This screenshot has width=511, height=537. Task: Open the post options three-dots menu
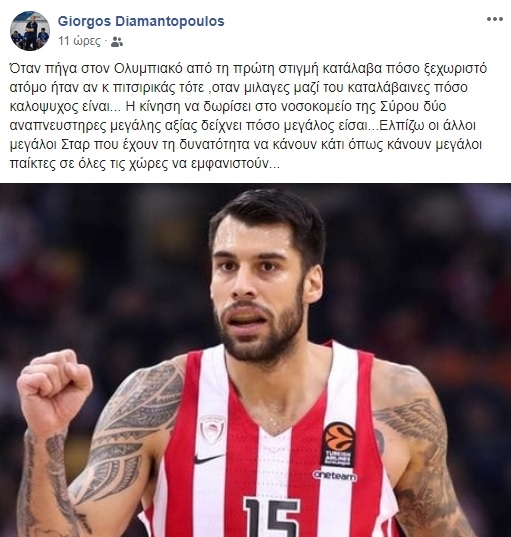(495, 20)
